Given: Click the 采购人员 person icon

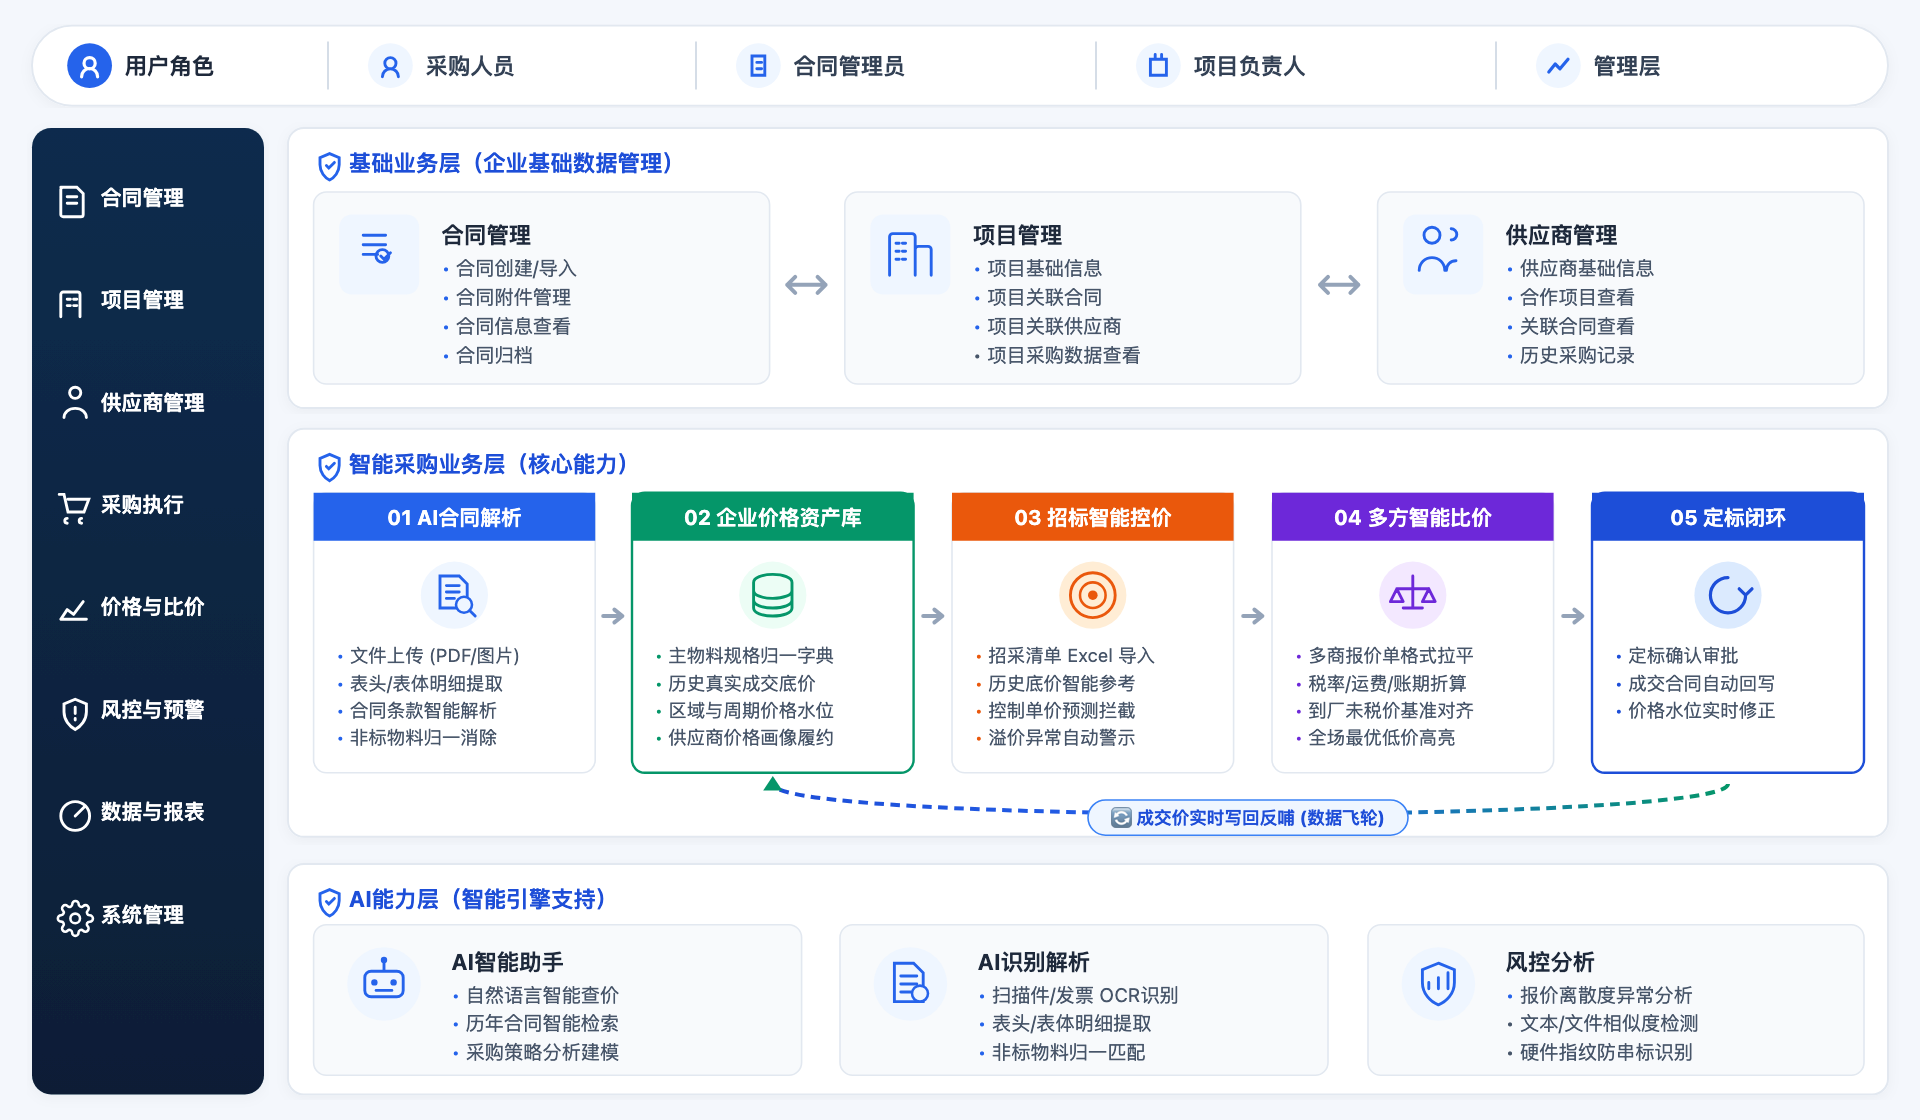Looking at the screenshot, I should 390,66.
